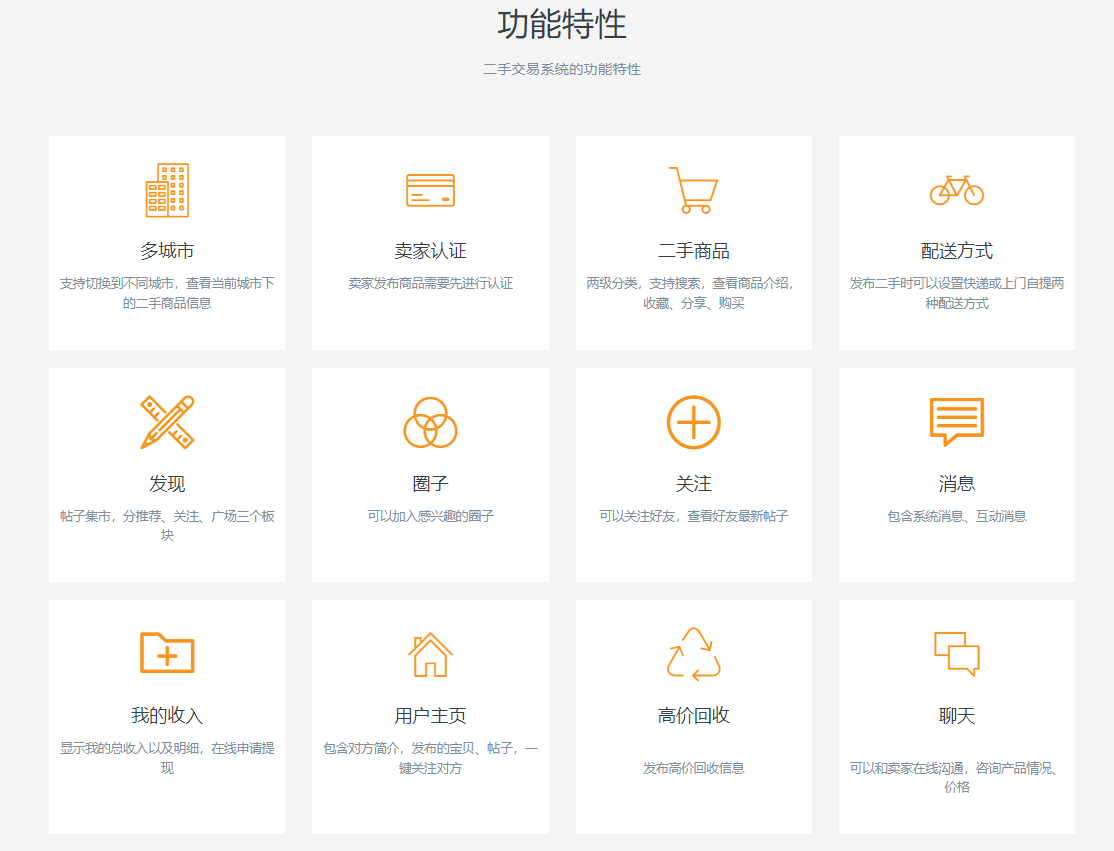Select the message speech bubble icon

point(956,422)
